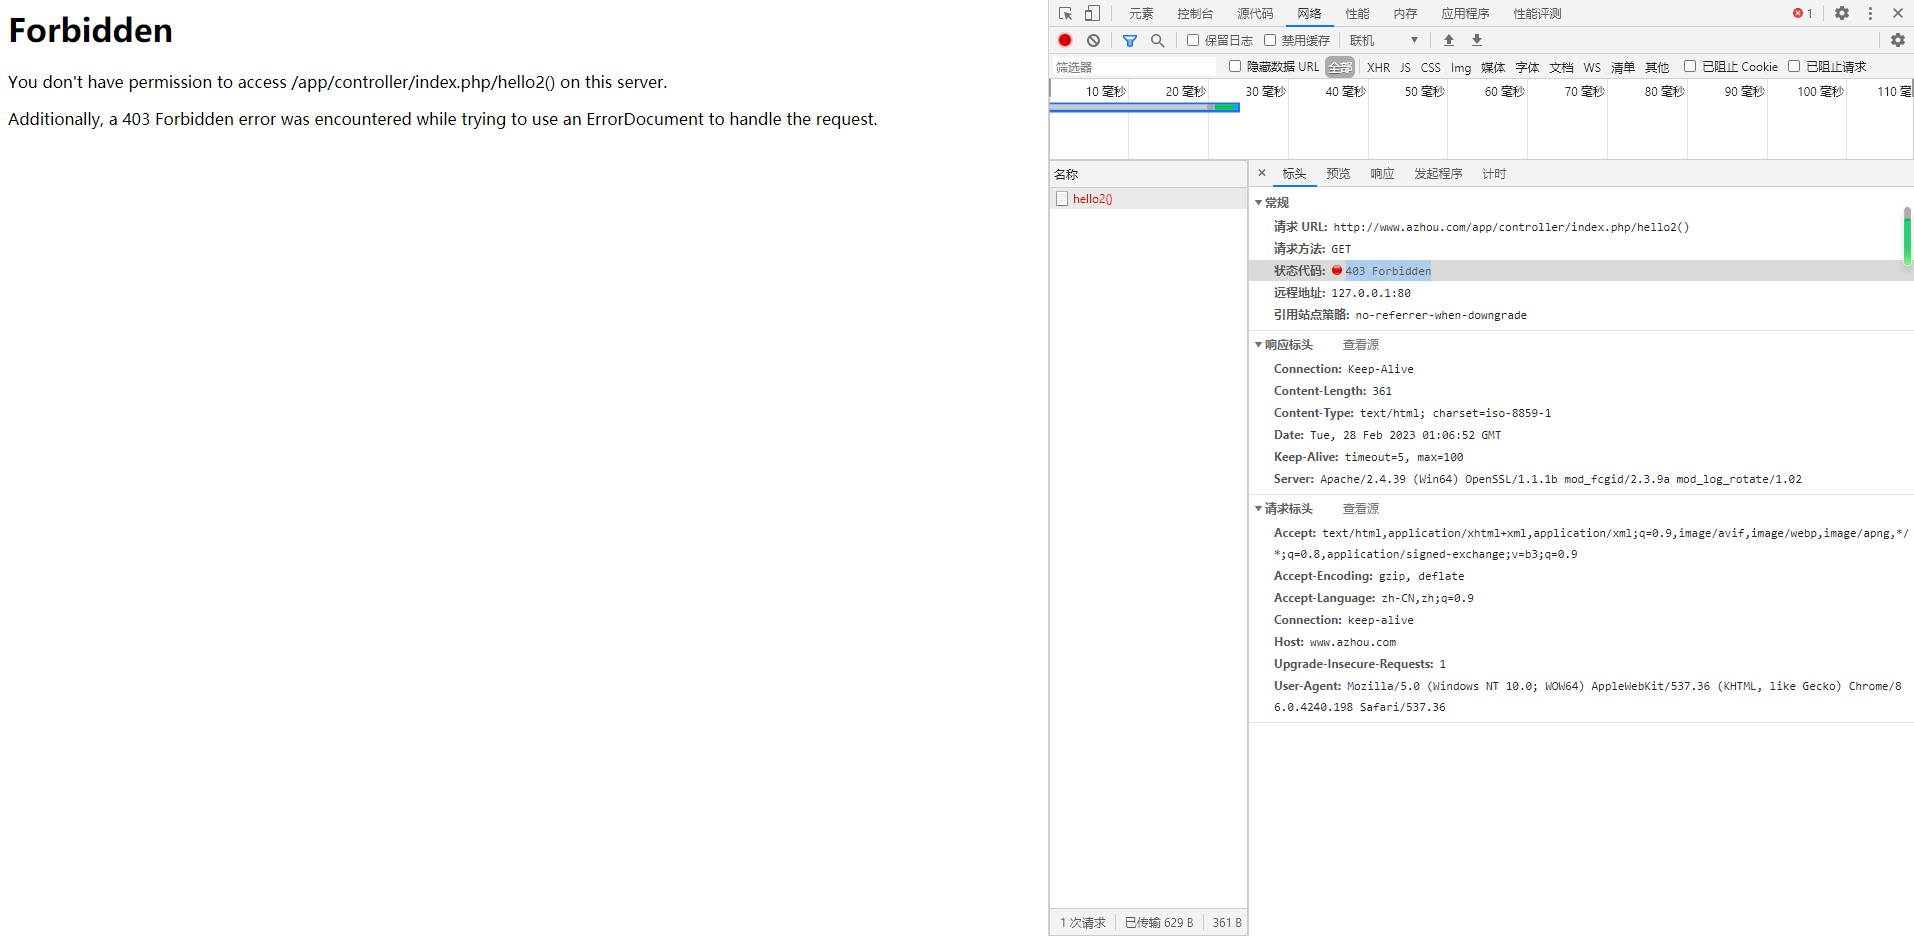This screenshot has width=1914, height=936.
Task: Activate the inspect element picker icon
Action: 1065,13
